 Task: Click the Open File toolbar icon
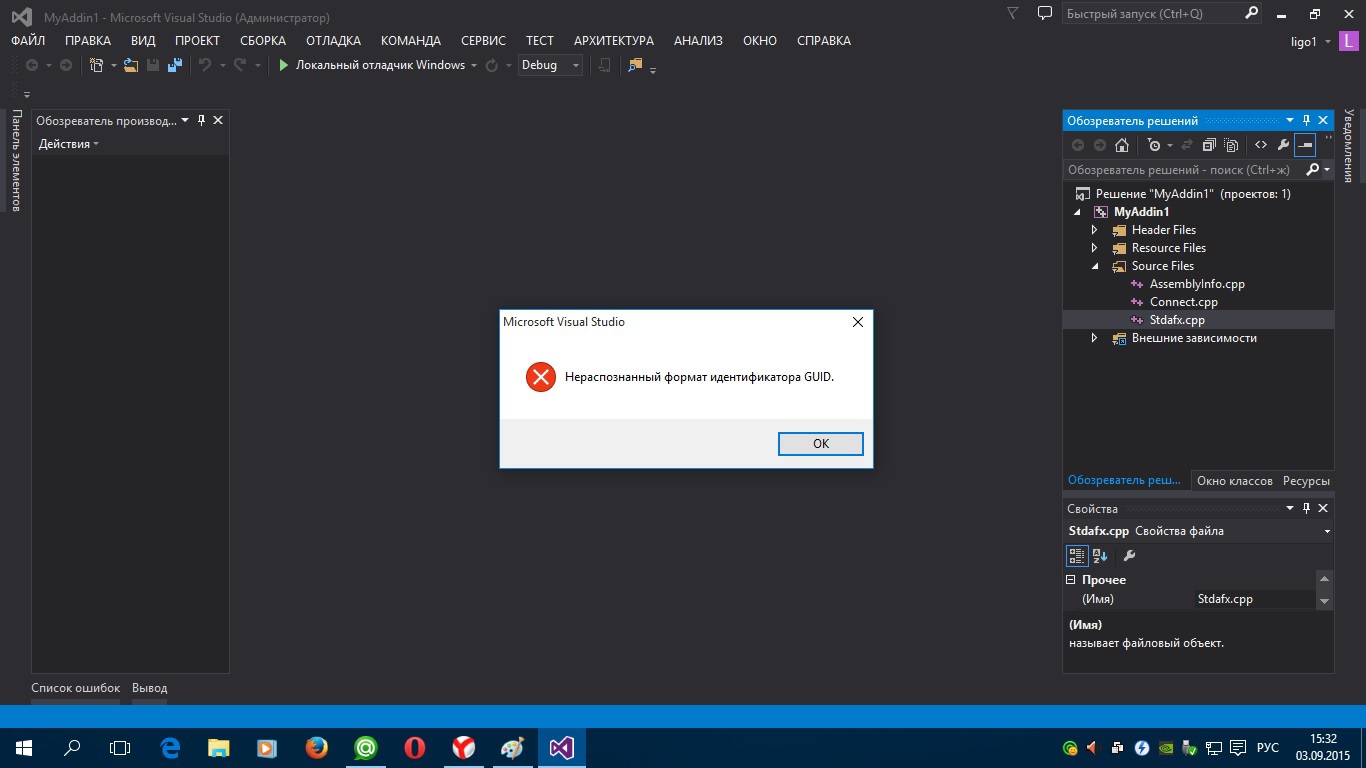131,65
